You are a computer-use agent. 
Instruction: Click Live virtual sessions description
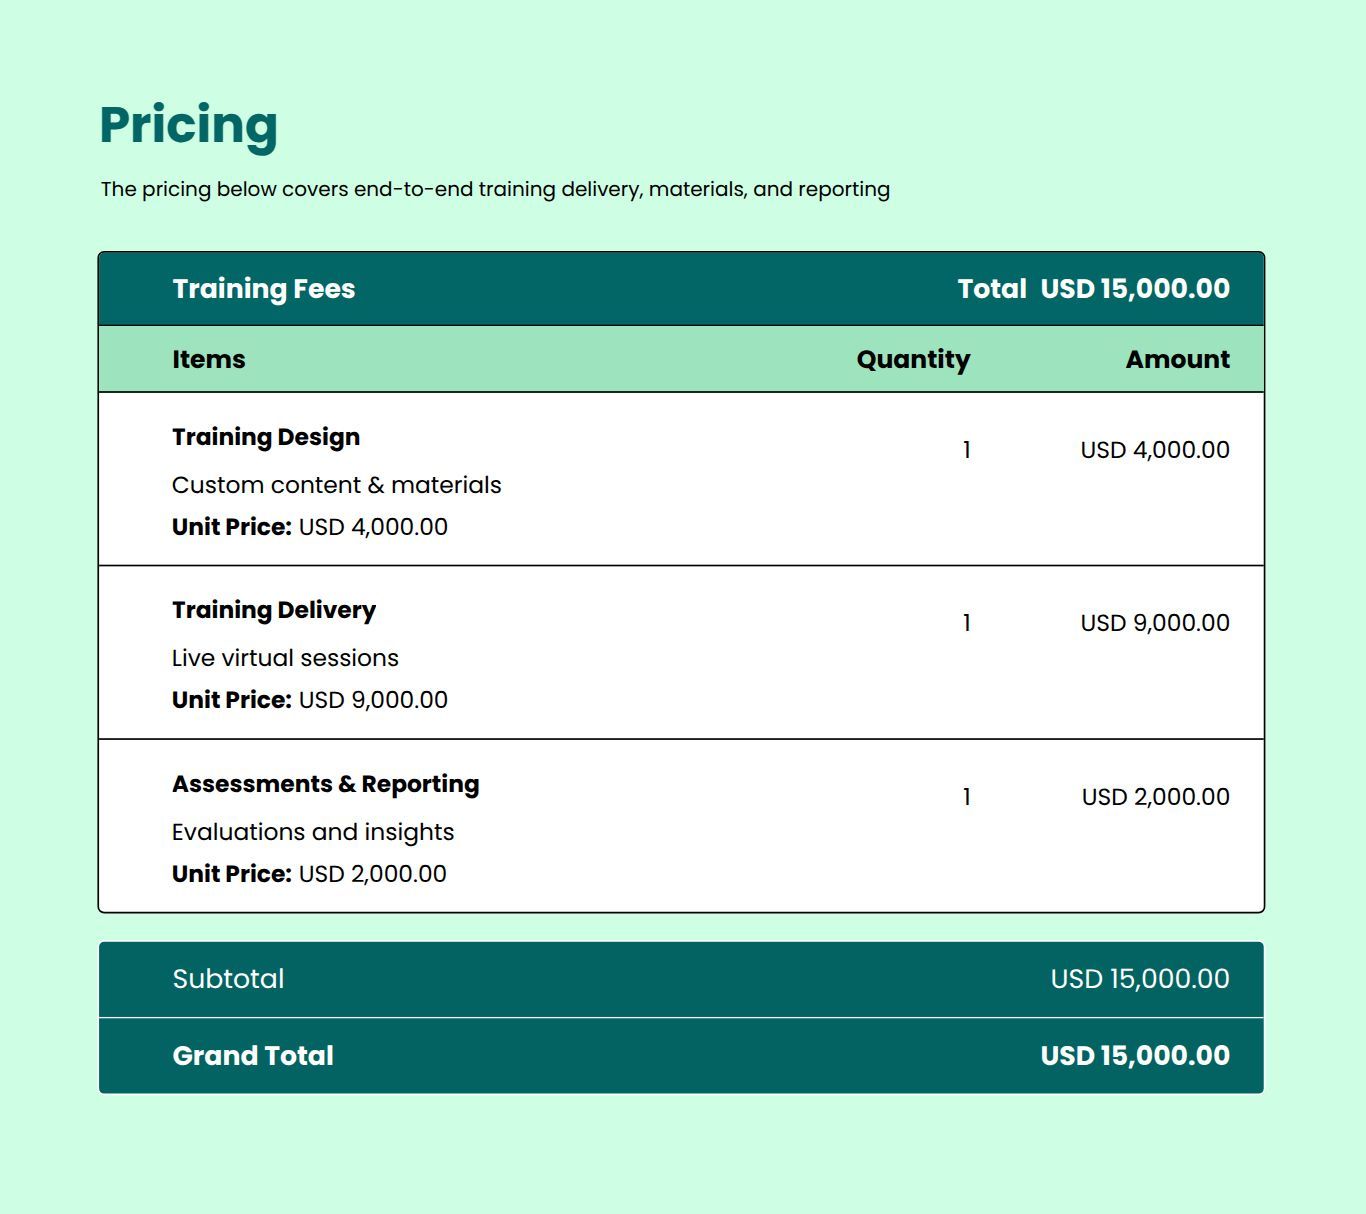click(285, 658)
